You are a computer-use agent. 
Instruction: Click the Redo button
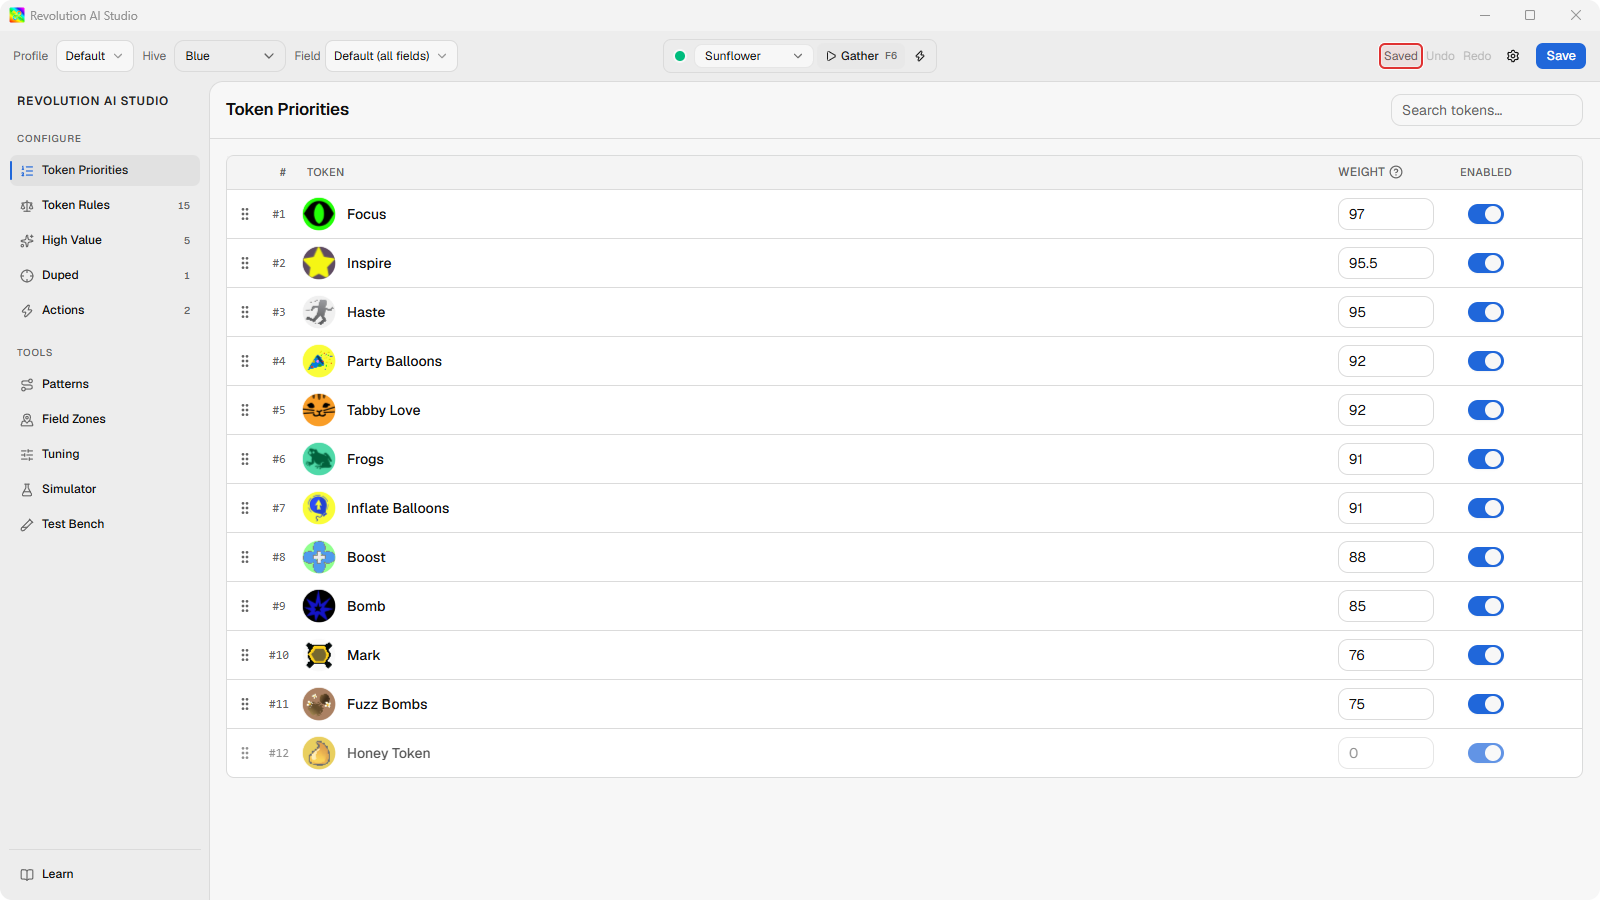[1477, 56]
